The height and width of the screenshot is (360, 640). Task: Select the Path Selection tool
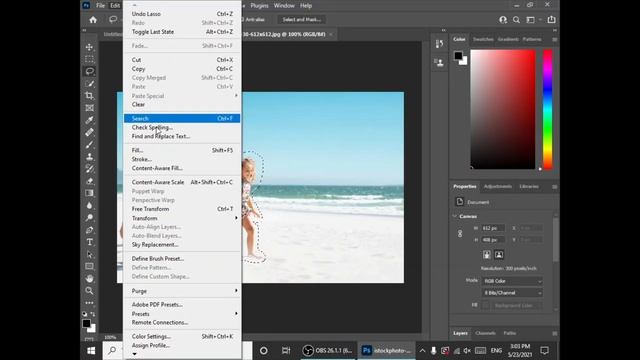coord(89,254)
